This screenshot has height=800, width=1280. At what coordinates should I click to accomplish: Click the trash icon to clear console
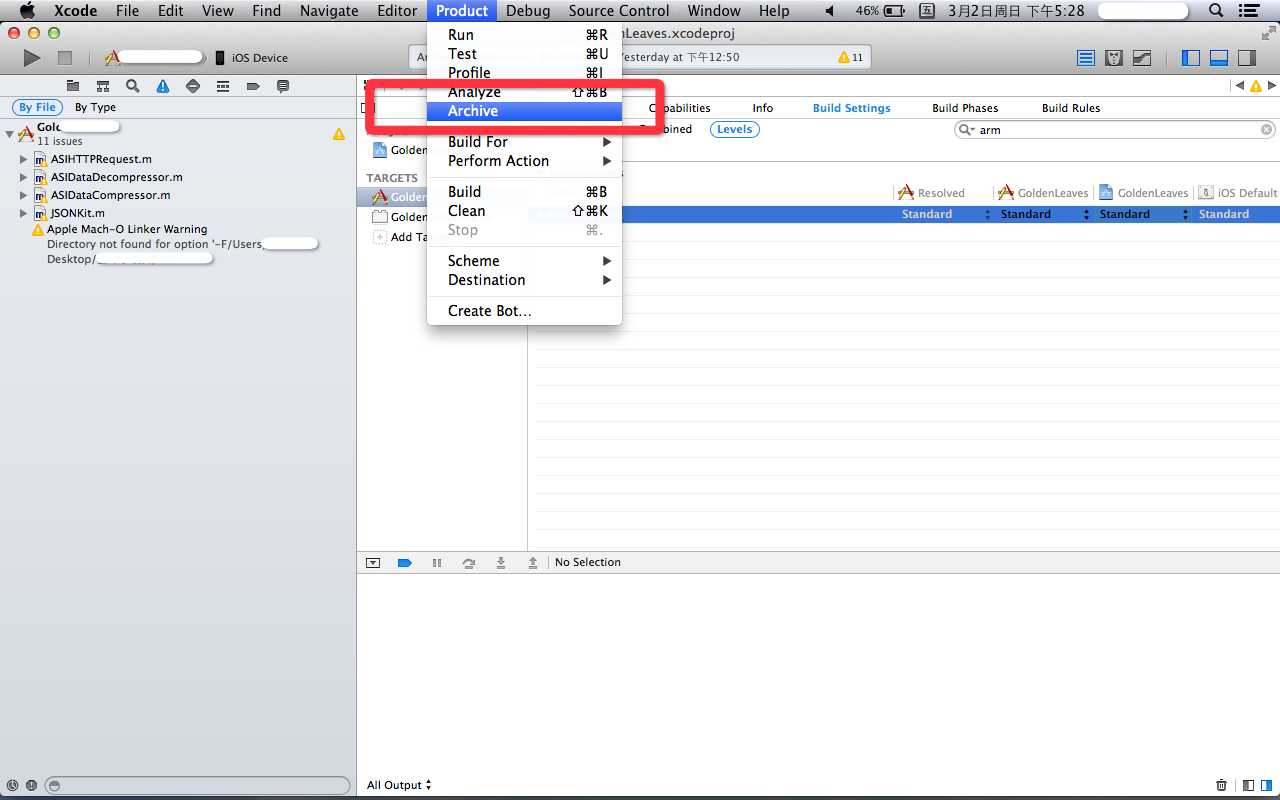point(1221,786)
